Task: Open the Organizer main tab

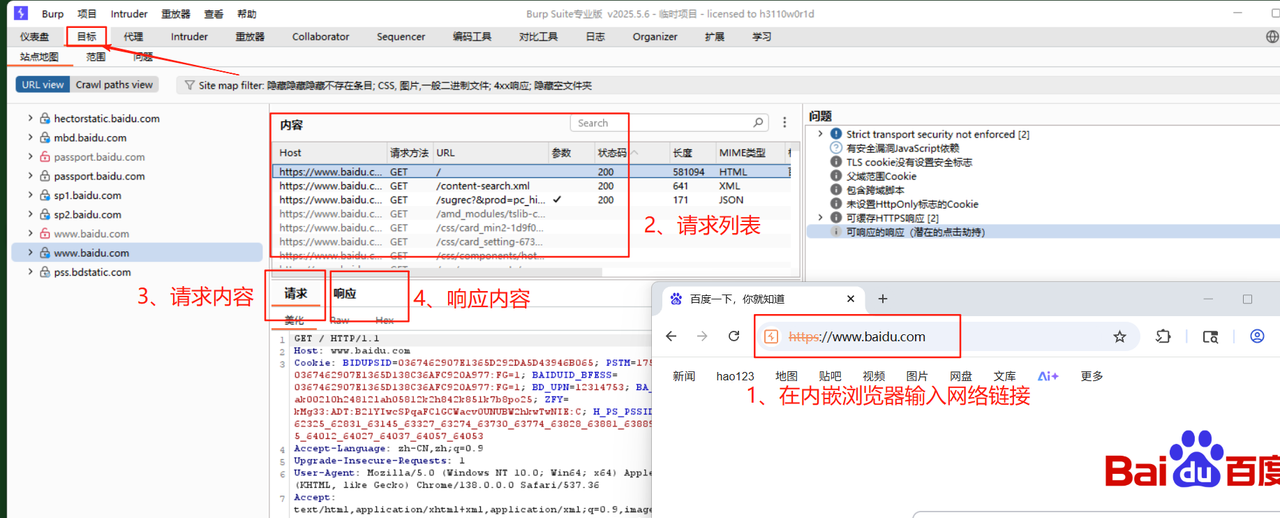Action: pyautogui.click(x=655, y=37)
